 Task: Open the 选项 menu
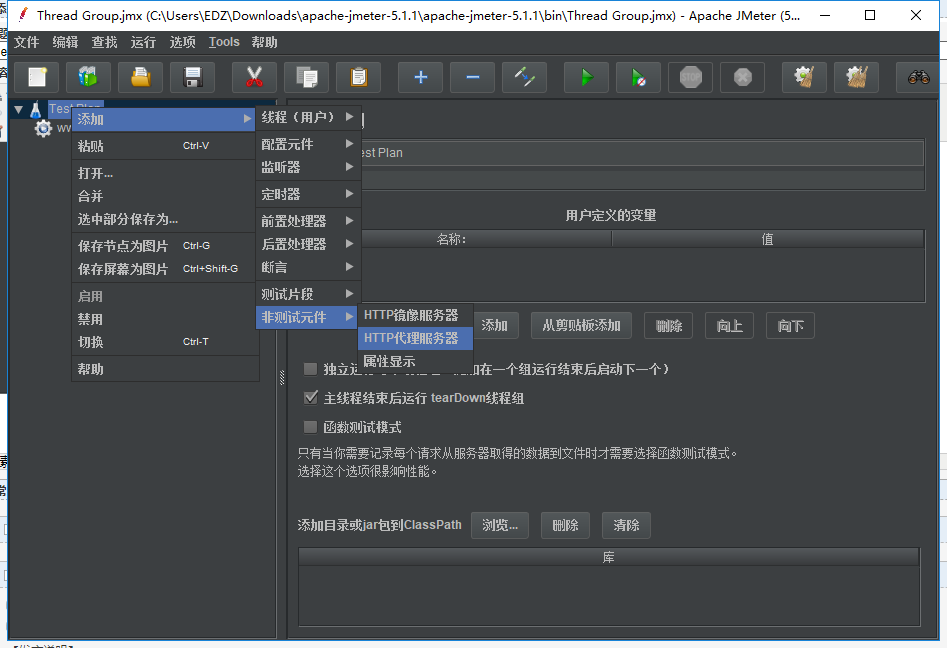182,42
